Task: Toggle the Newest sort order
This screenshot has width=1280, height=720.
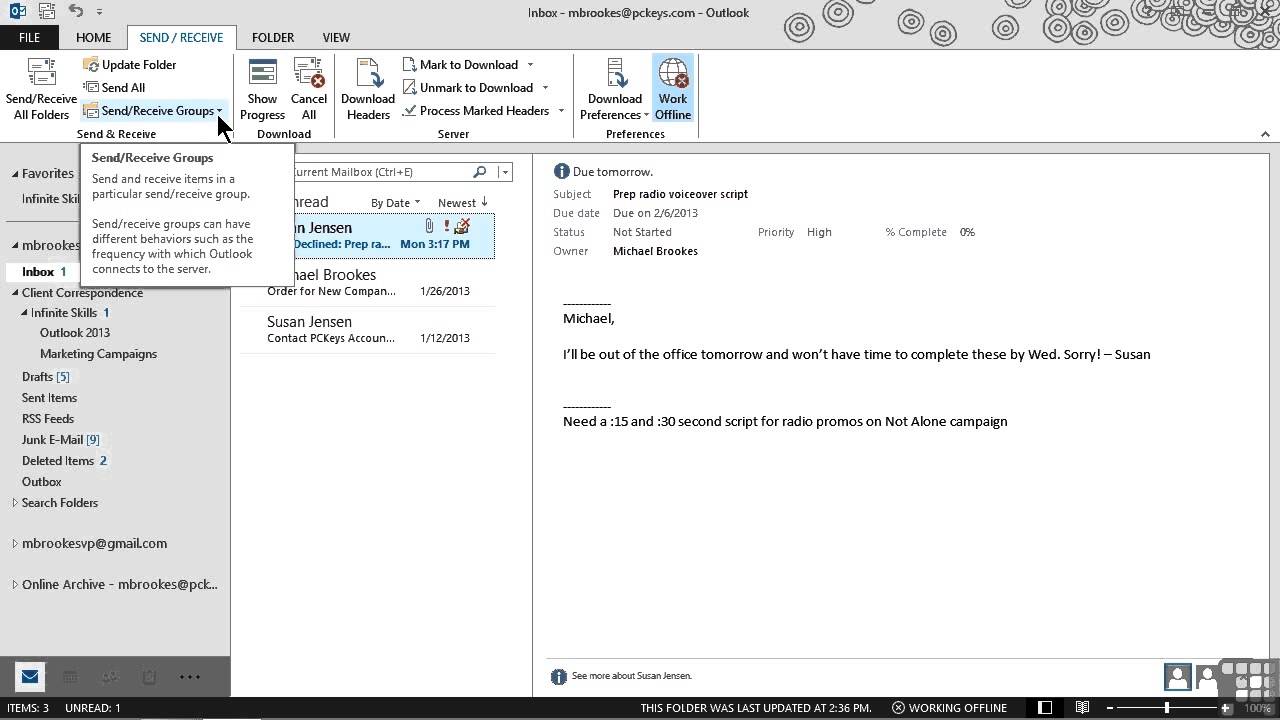Action: point(463,202)
